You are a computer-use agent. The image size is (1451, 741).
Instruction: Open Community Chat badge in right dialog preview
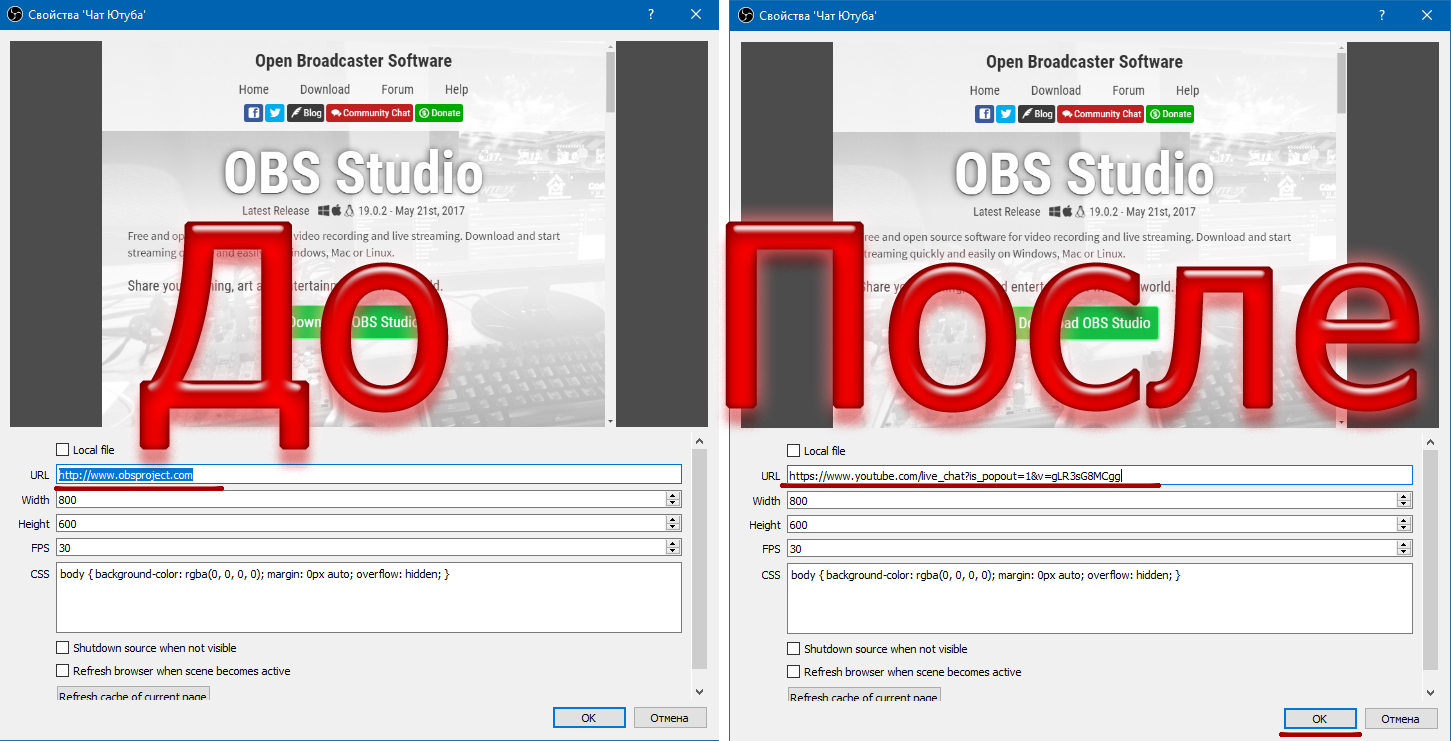coord(1100,114)
